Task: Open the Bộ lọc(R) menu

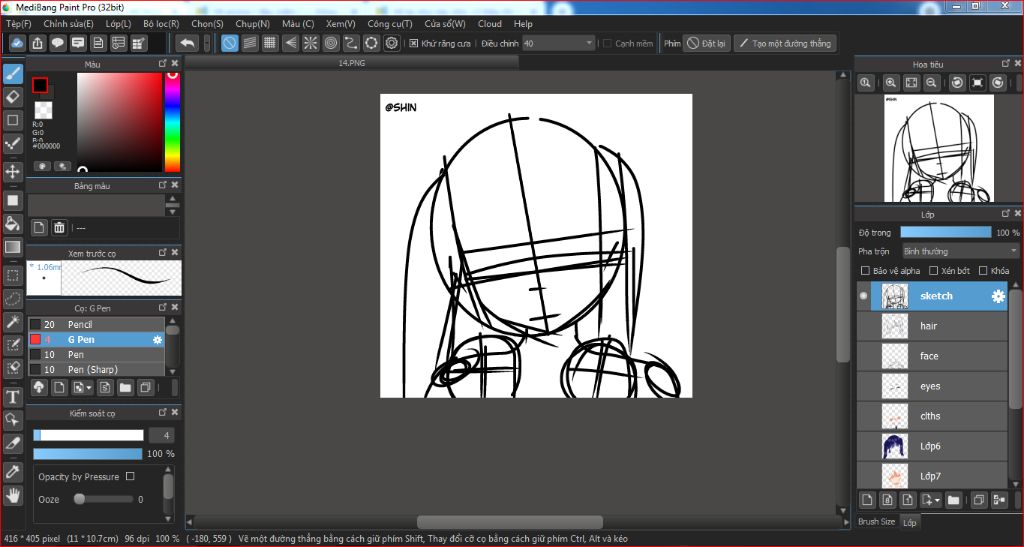Action: pyautogui.click(x=161, y=24)
